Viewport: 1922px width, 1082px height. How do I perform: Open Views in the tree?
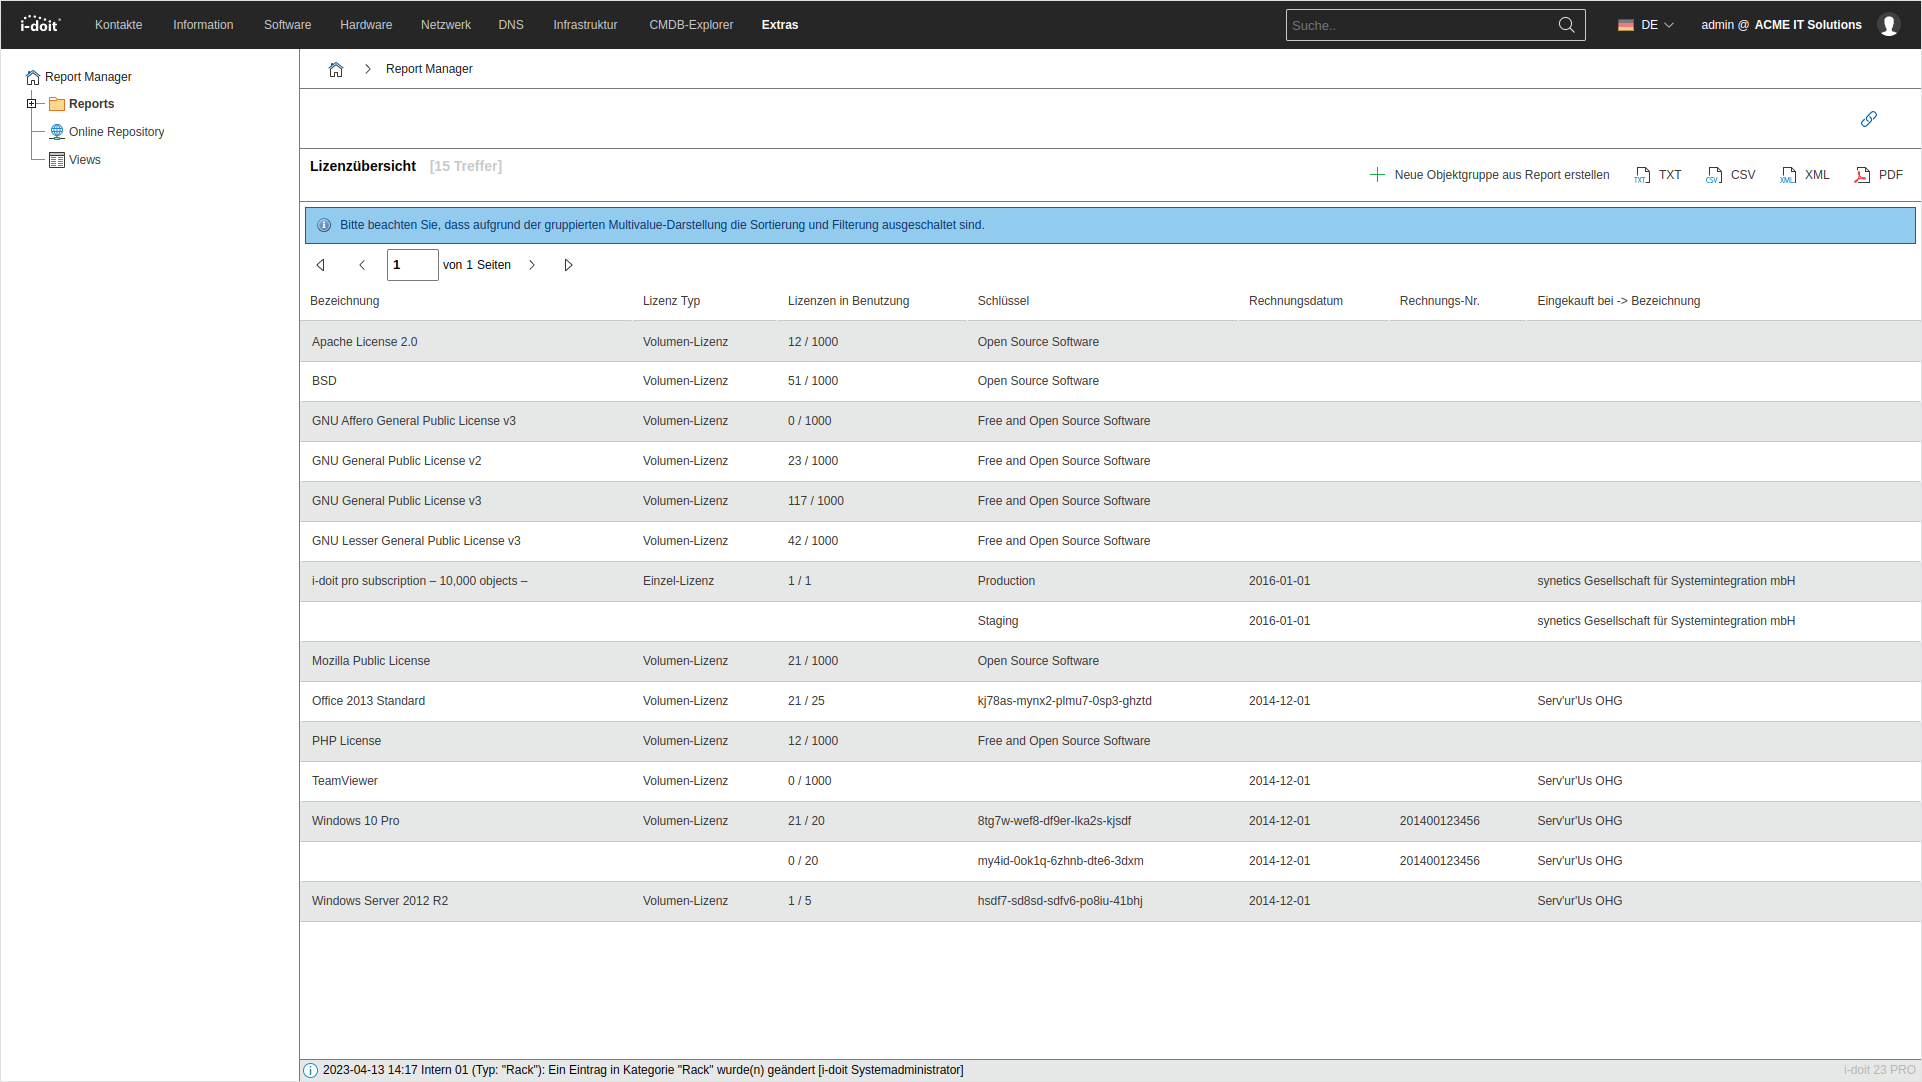85,160
